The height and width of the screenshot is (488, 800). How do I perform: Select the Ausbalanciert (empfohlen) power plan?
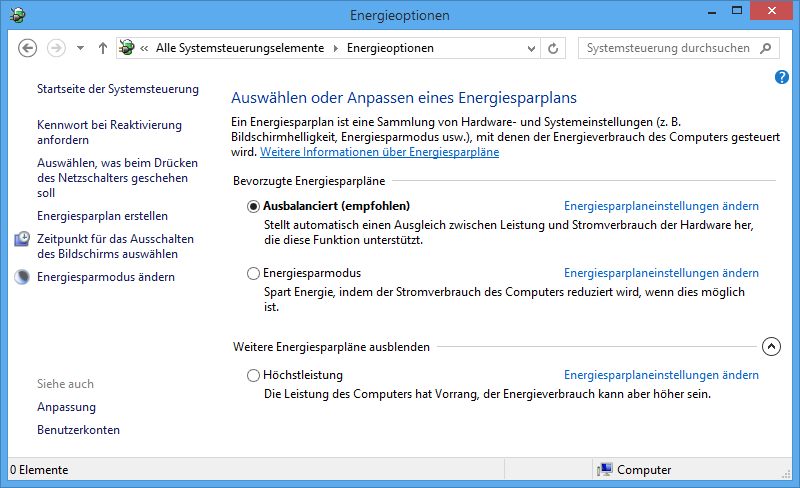(x=253, y=206)
